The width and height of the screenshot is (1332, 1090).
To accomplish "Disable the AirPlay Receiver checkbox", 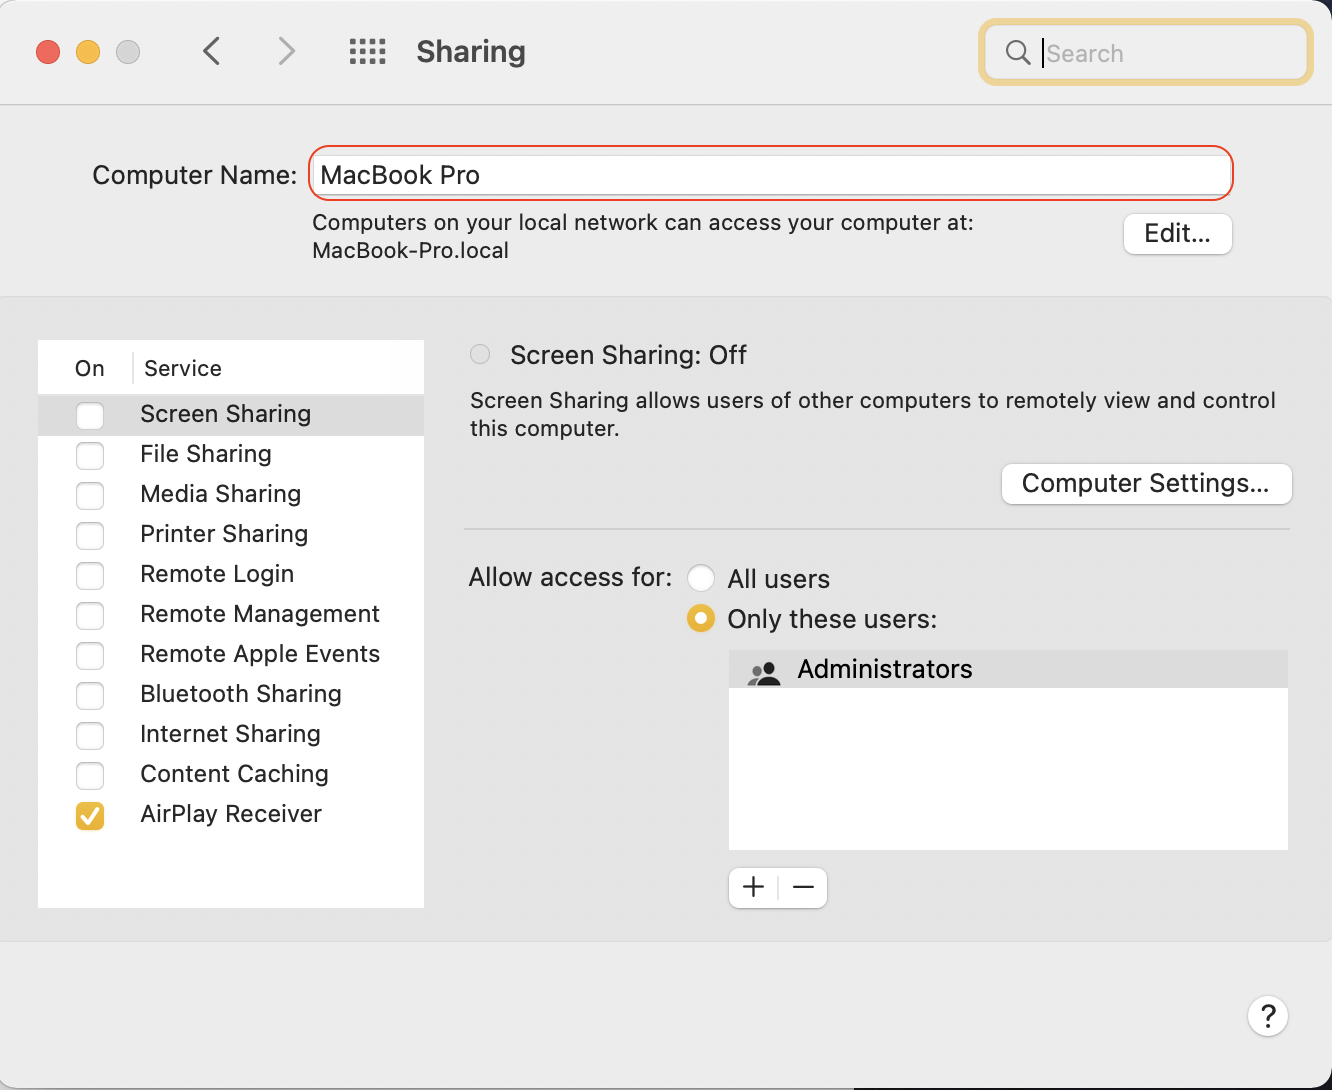I will click(x=90, y=816).
